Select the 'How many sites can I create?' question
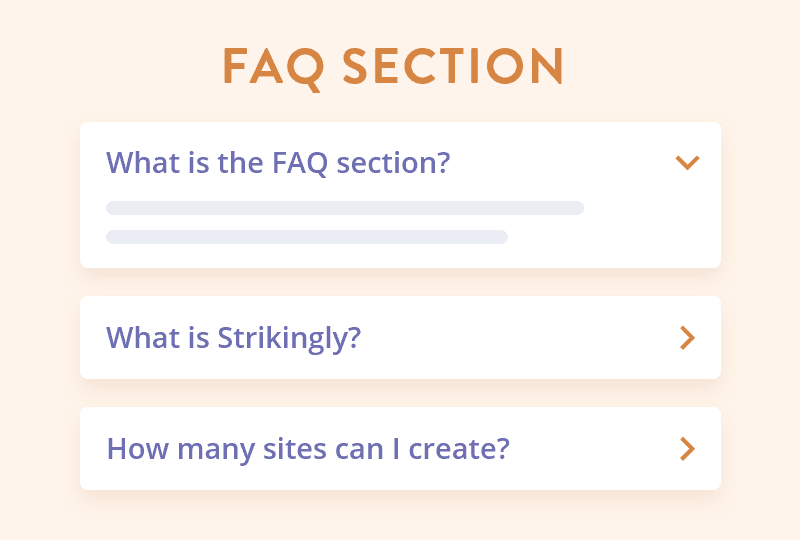This screenshot has width=800, height=540. click(x=308, y=448)
